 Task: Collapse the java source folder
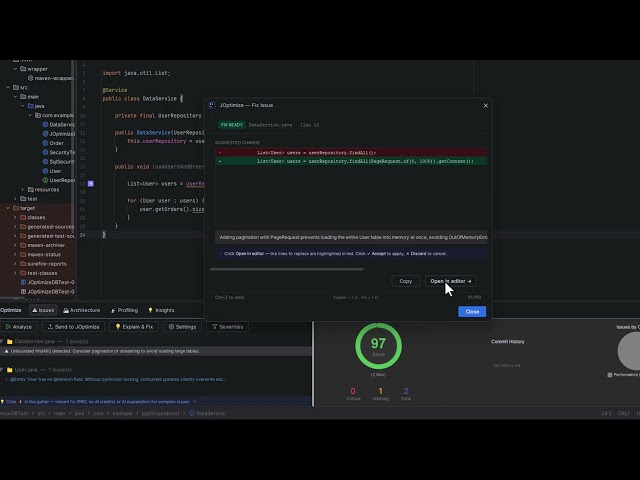point(23,106)
